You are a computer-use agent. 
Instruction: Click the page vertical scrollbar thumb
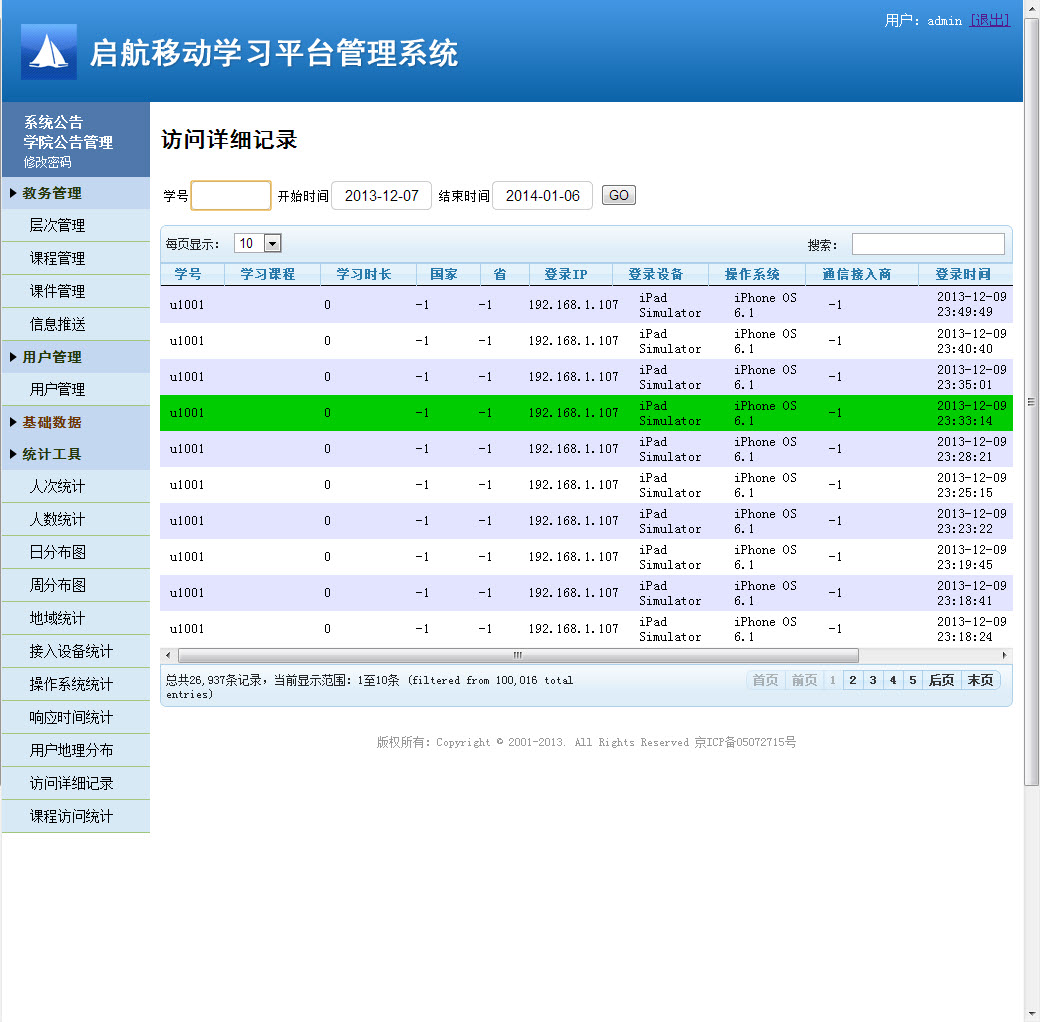1031,402
